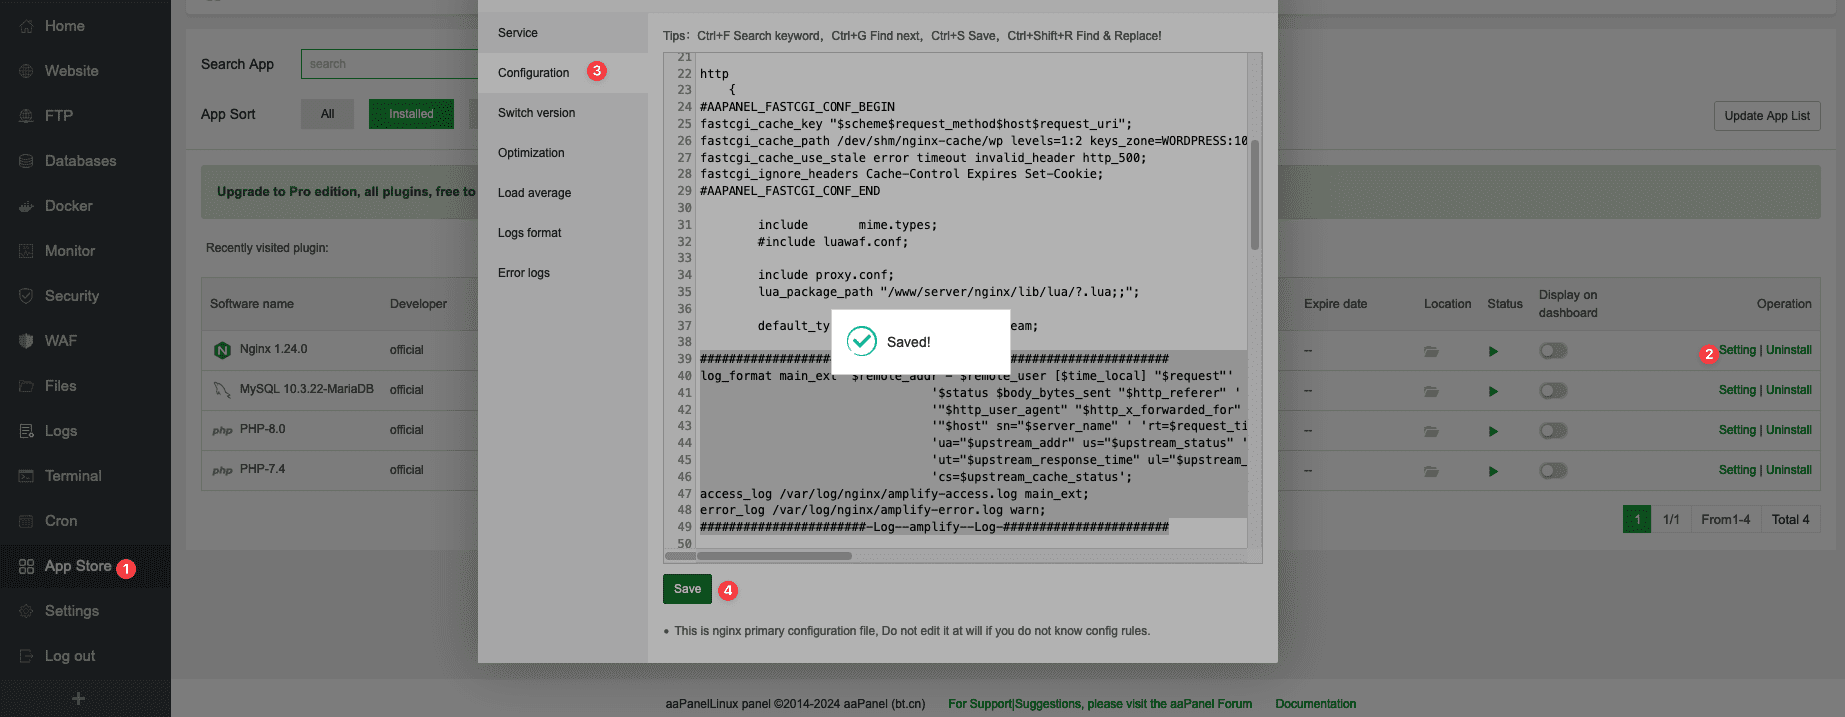Open Setting link for PHP-7.4

coord(1737,470)
